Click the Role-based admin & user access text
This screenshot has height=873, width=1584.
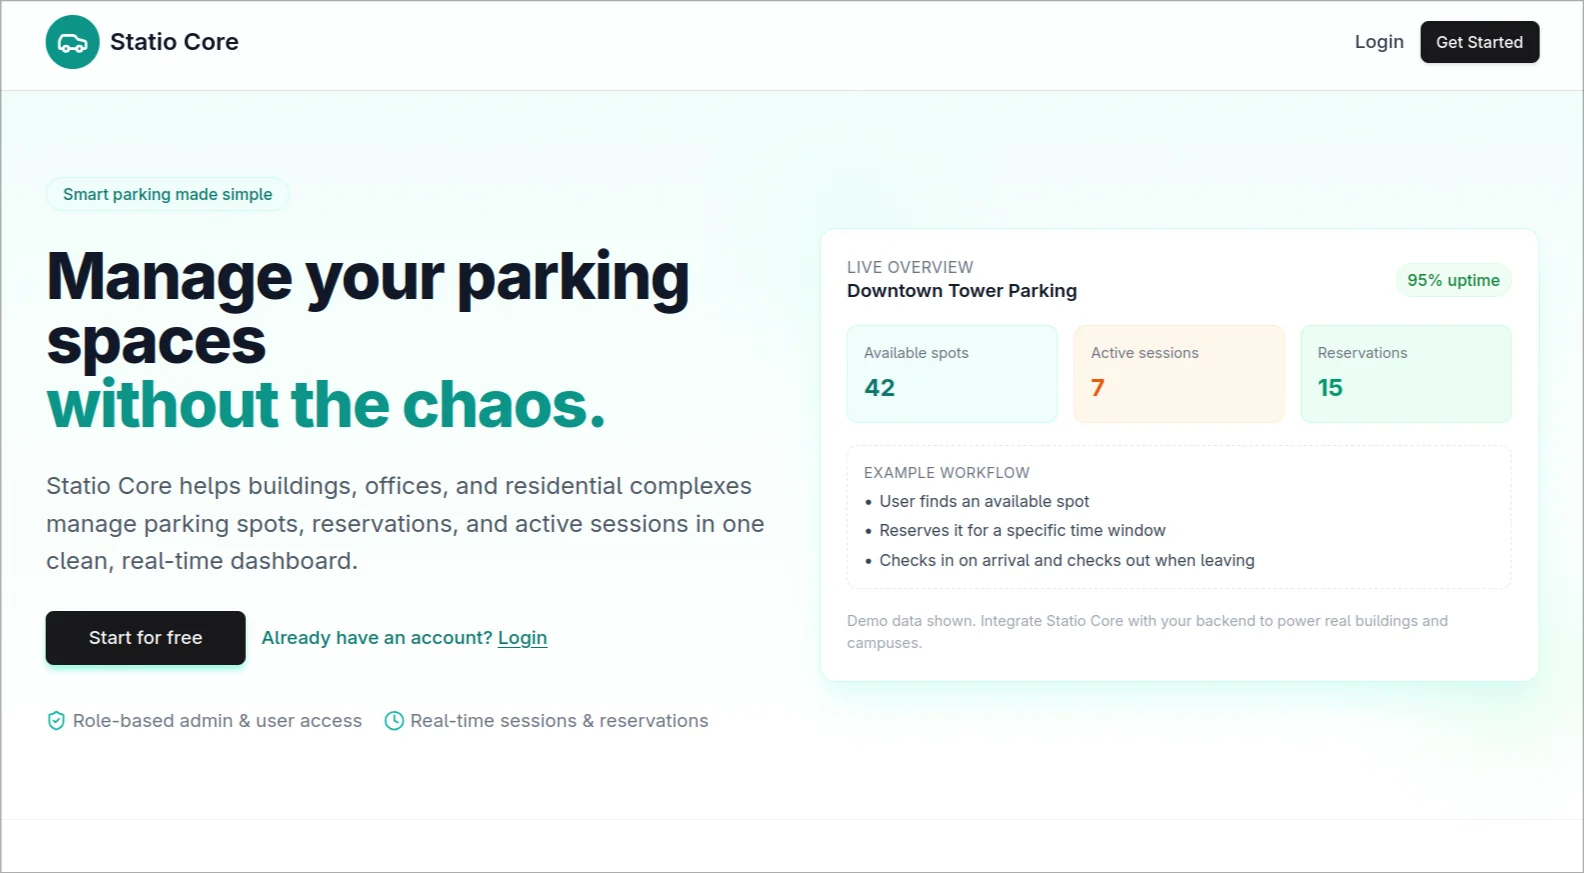217,721
